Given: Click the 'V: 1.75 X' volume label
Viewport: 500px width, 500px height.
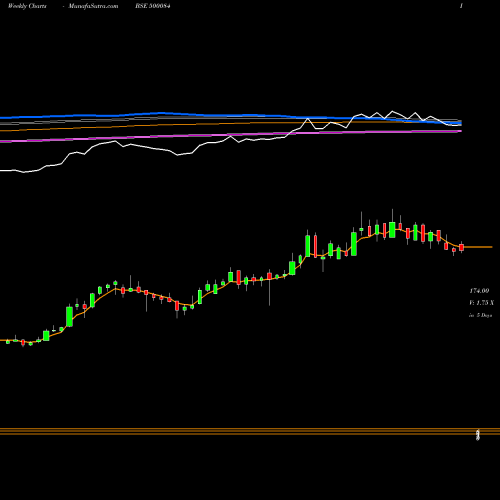Looking at the screenshot, I should pos(481,303).
